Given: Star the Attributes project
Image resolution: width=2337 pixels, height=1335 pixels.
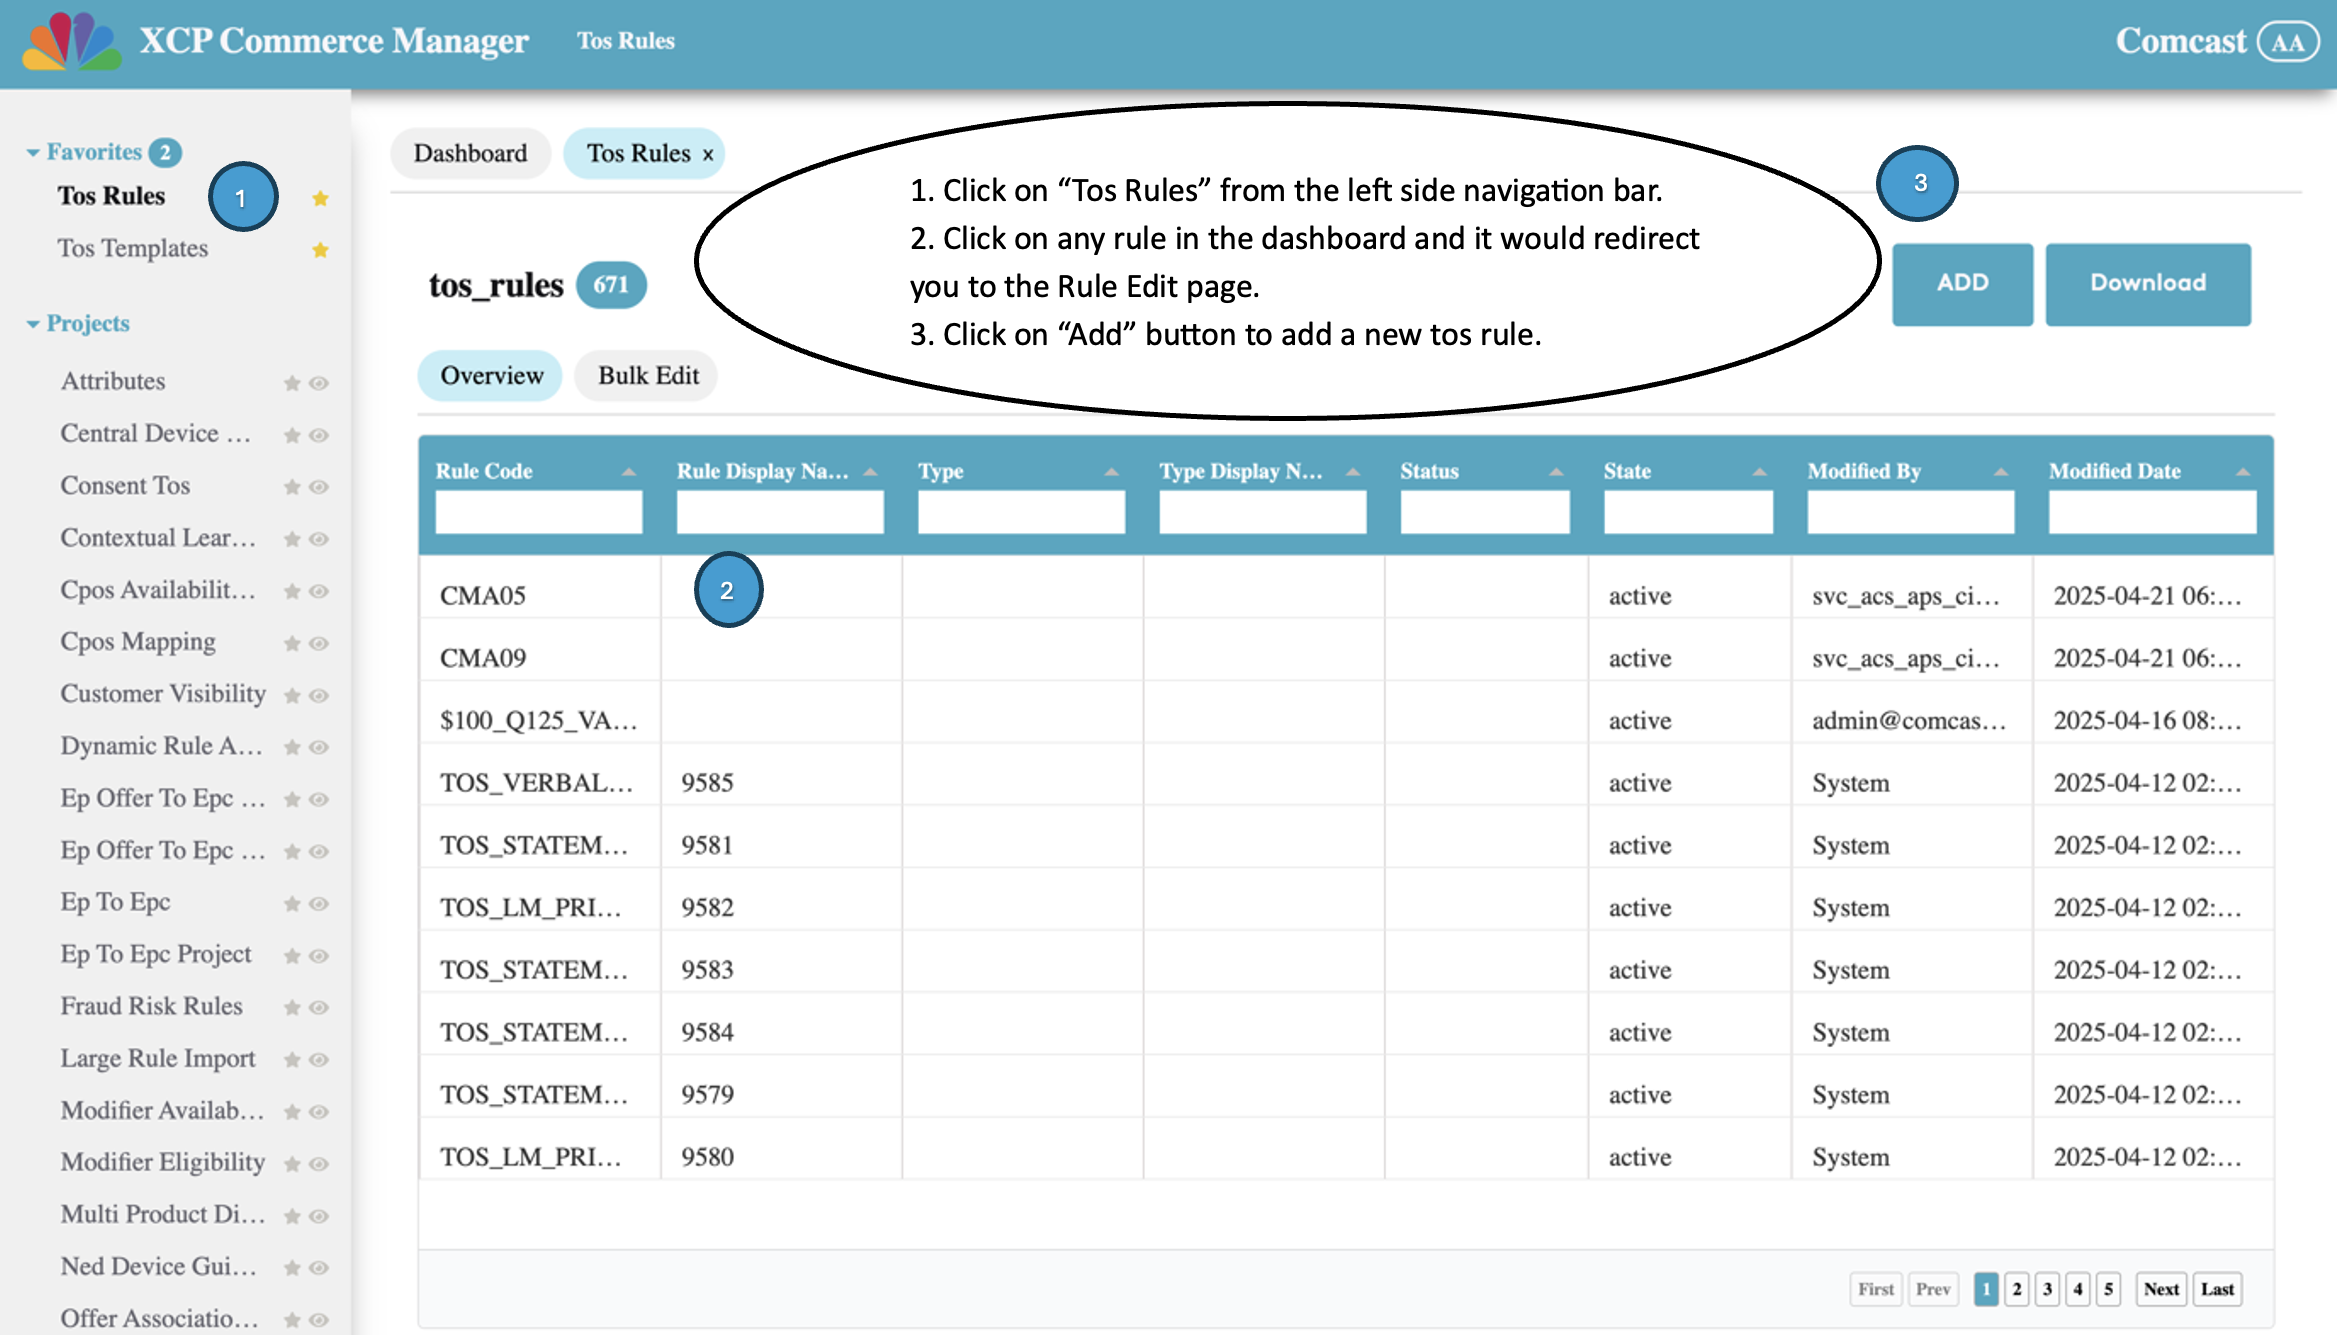Looking at the screenshot, I should pos(292,383).
